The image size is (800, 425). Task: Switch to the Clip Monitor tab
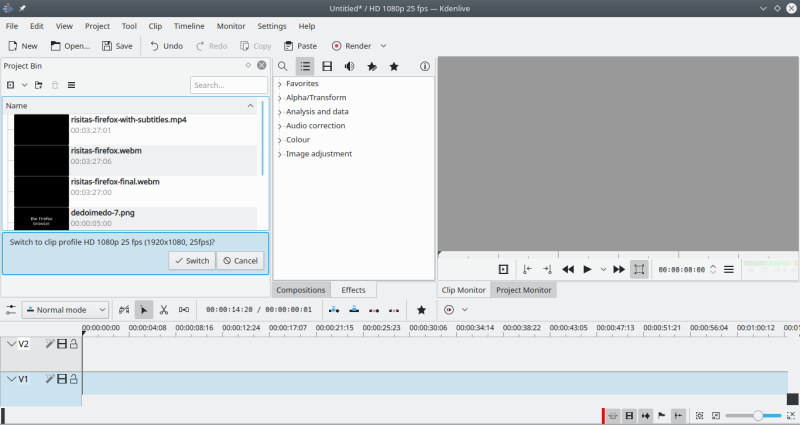464,290
